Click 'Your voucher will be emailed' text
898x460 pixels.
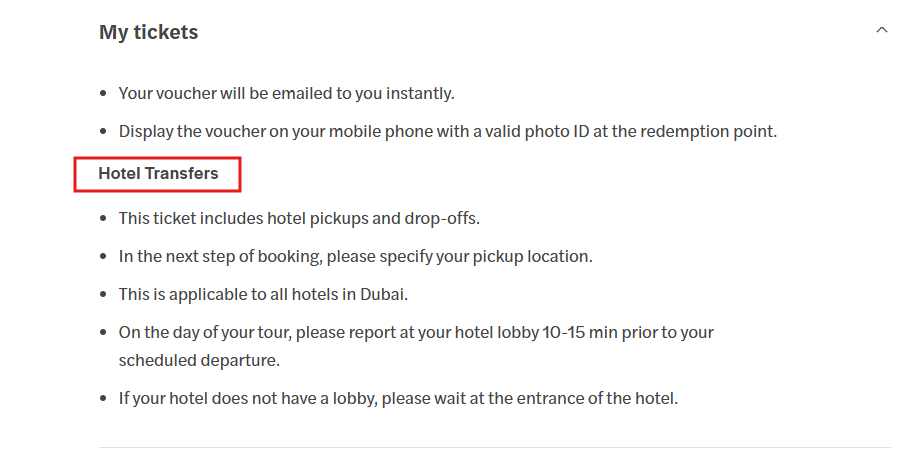tap(286, 93)
